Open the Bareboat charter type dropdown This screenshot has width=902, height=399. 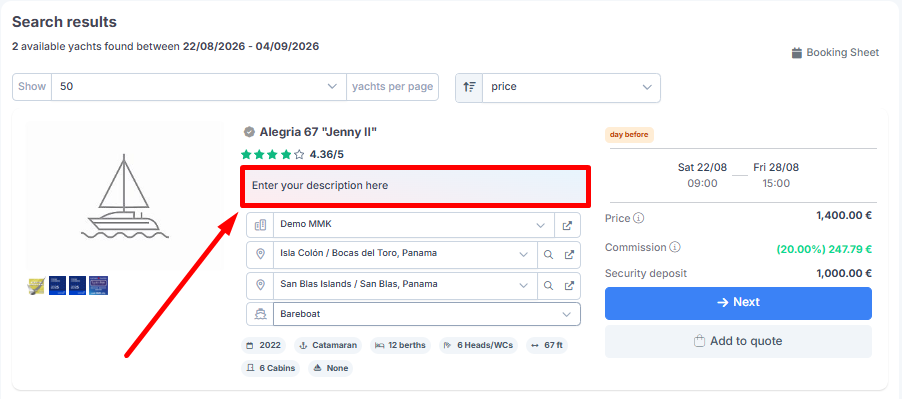coord(427,314)
